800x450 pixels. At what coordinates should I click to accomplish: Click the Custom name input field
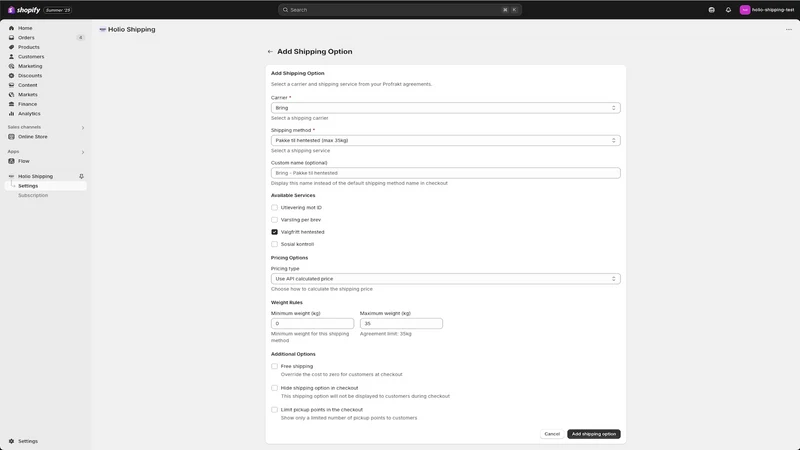coord(445,173)
